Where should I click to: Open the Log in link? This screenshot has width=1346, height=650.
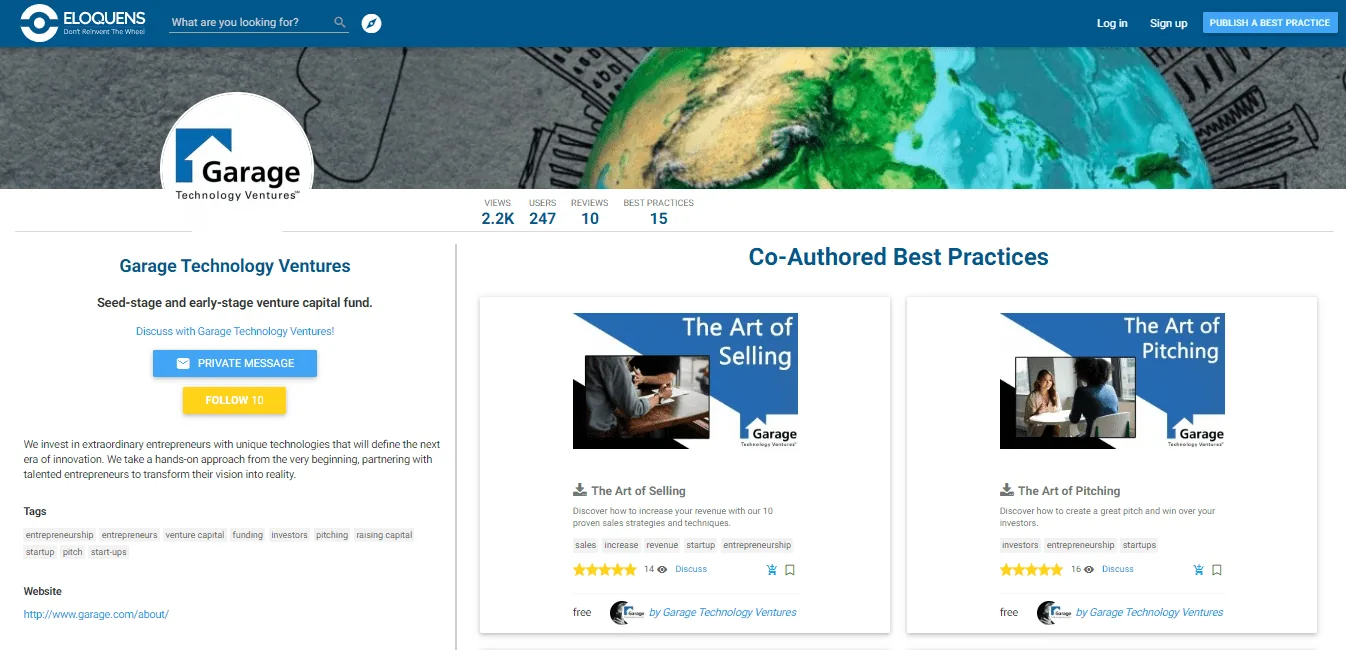[x=1112, y=23]
